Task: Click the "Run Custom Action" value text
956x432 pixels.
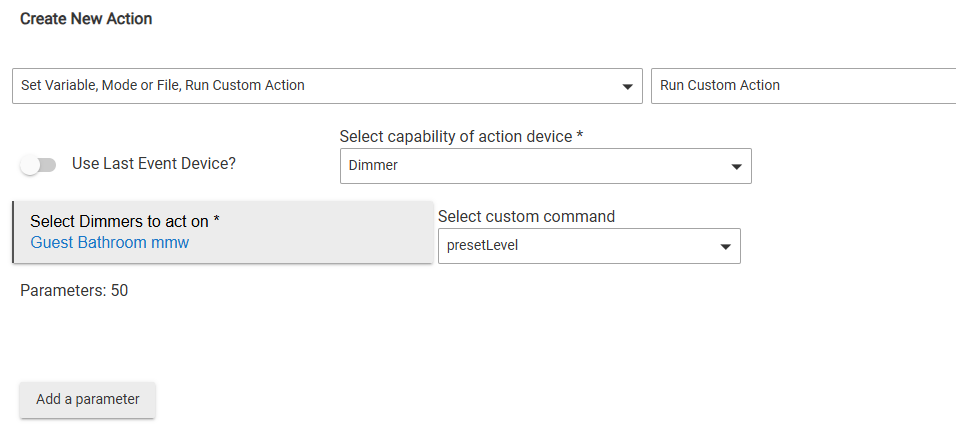Action: [720, 86]
